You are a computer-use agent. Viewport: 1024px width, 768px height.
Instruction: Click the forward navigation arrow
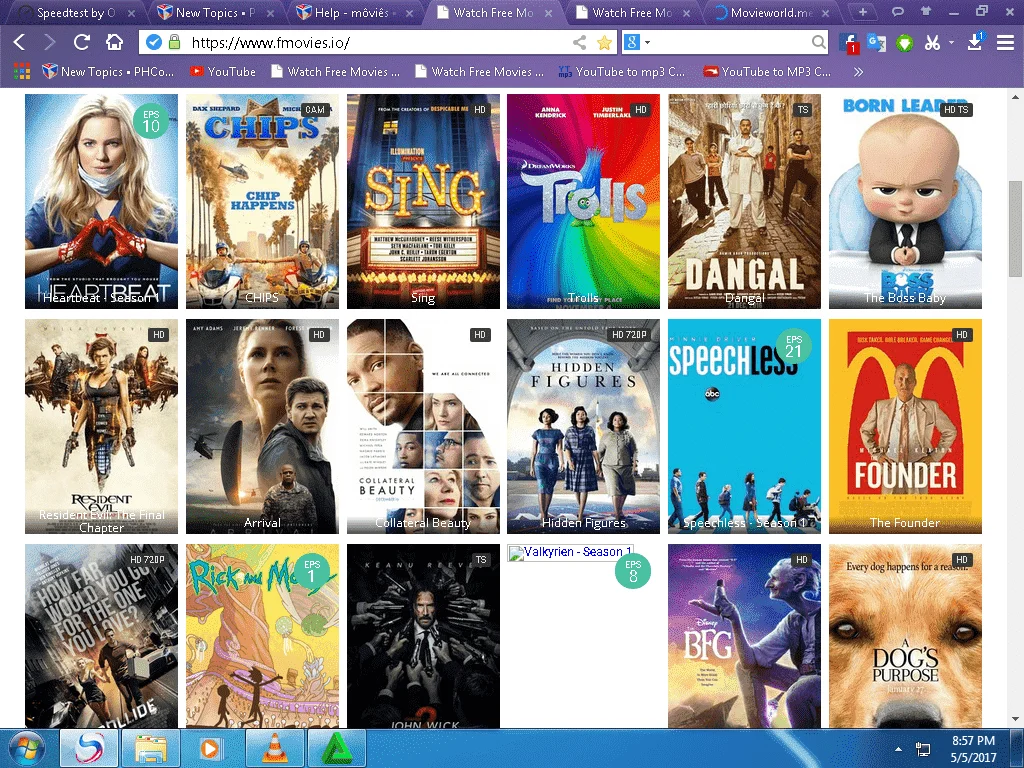coord(50,42)
